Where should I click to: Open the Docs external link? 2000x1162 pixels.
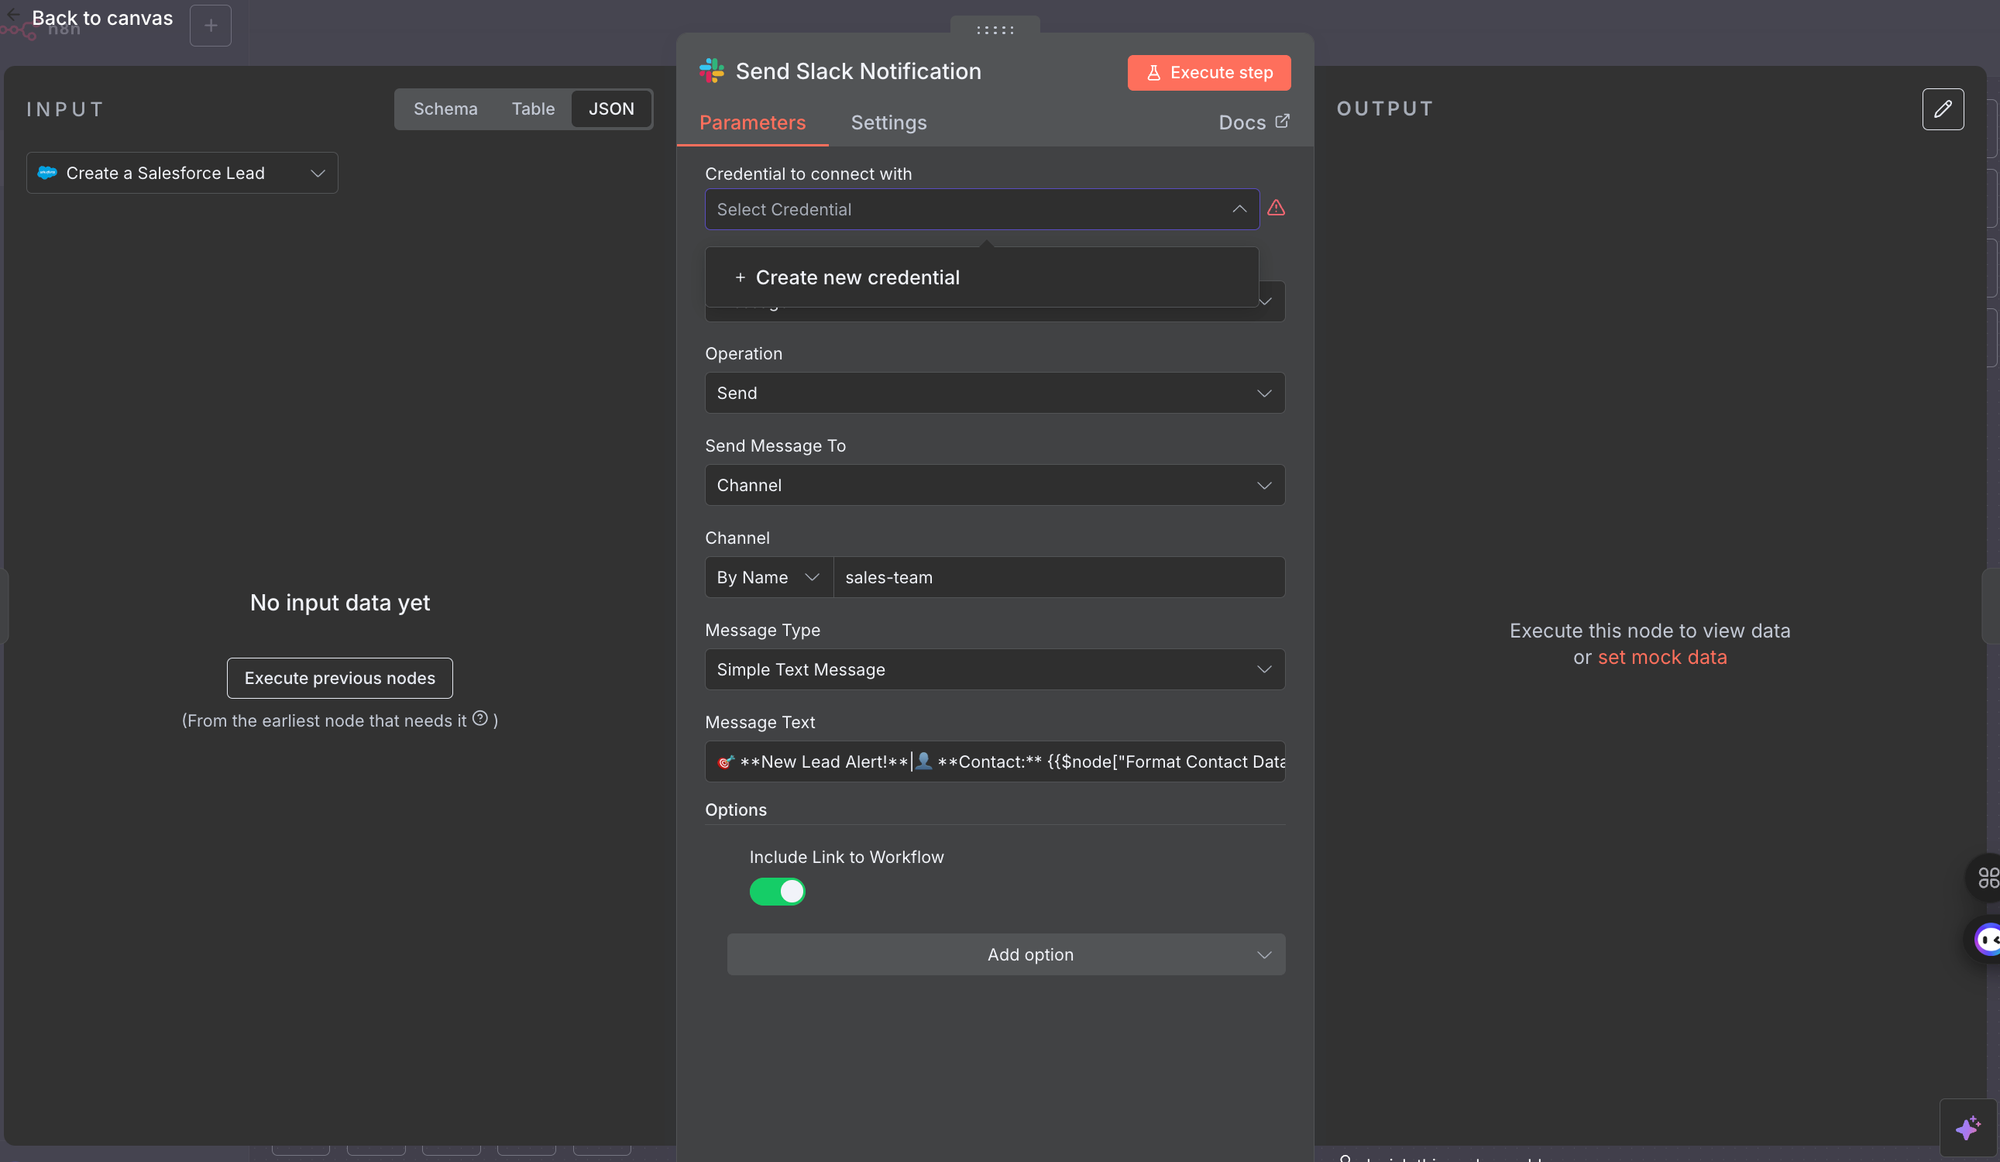click(1253, 122)
